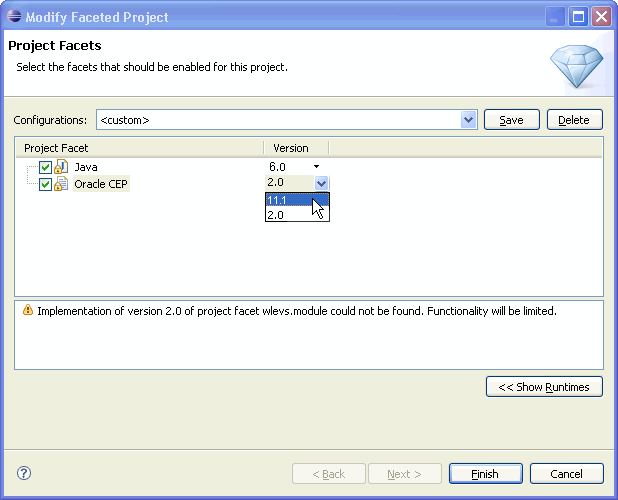
Task: Open the Java version 6.0 dropdown
Action: pyautogui.click(x=316, y=167)
